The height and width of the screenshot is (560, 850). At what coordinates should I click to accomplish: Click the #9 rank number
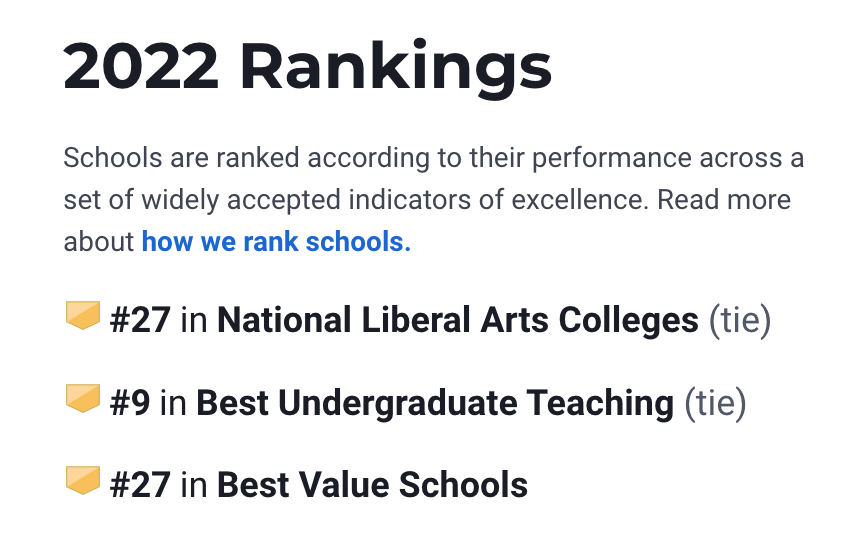click(130, 403)
